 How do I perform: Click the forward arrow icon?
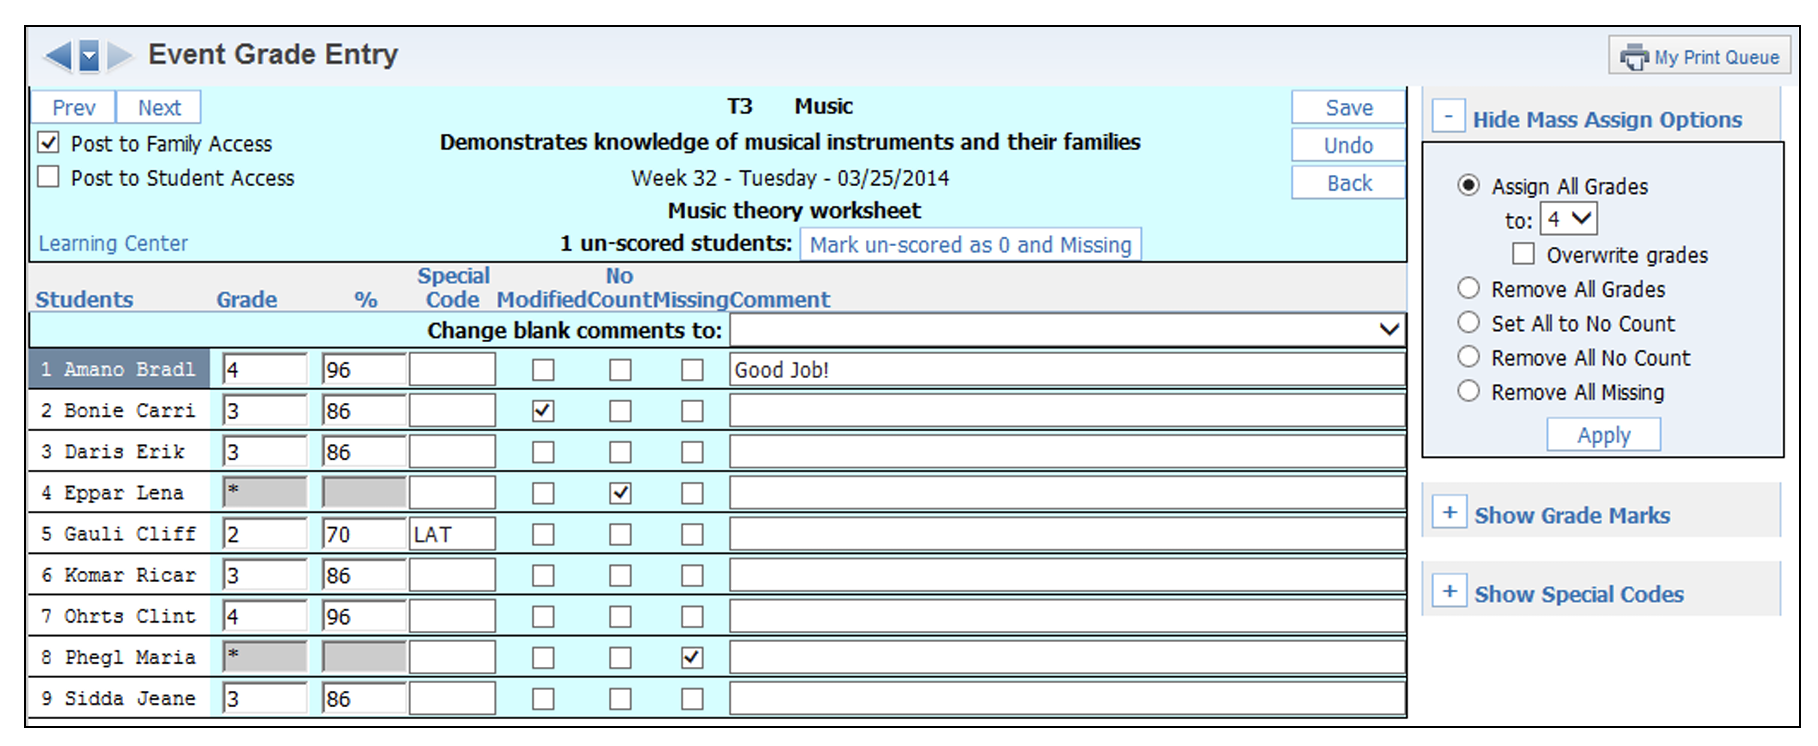(119, 56)
